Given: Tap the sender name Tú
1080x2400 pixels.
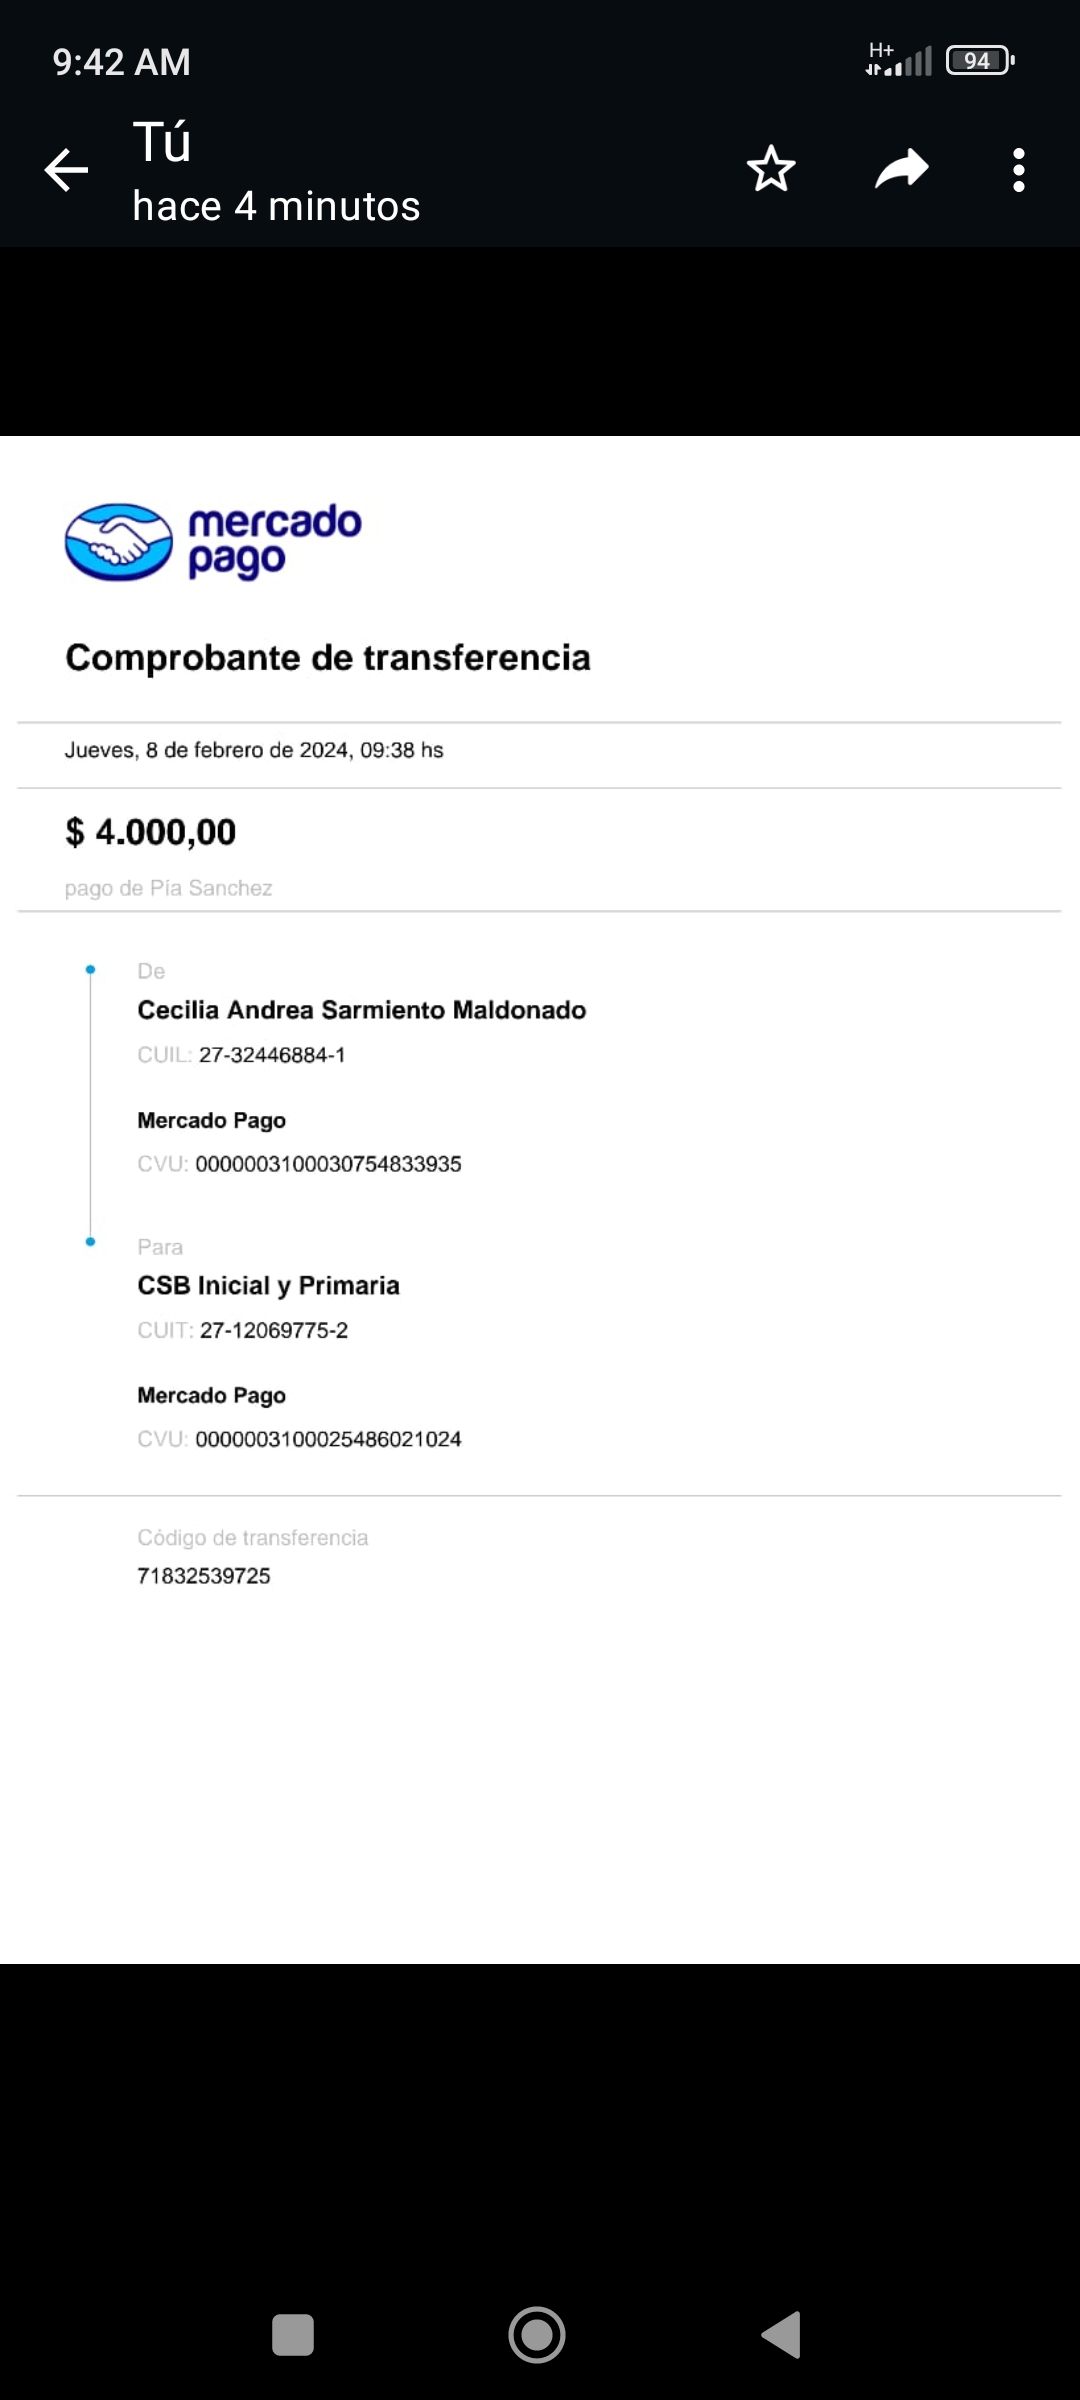Looking at the screenshot, I should [162, 142].
